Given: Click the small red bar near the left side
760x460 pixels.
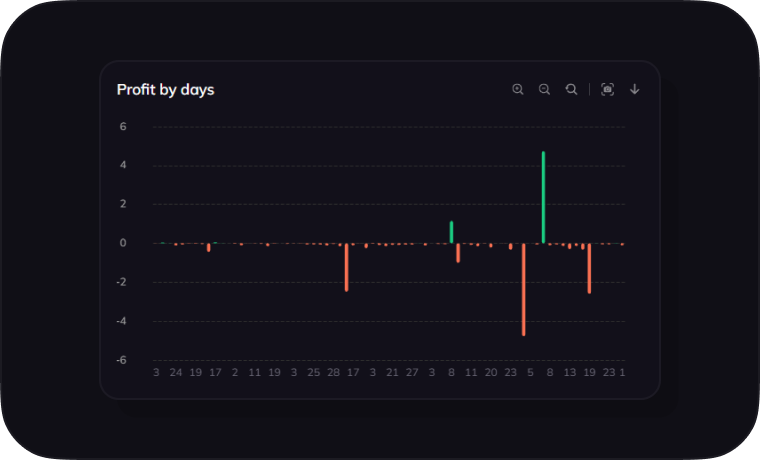Looking at the screenshot, I should pyautogui.click(x=208, y=247).
